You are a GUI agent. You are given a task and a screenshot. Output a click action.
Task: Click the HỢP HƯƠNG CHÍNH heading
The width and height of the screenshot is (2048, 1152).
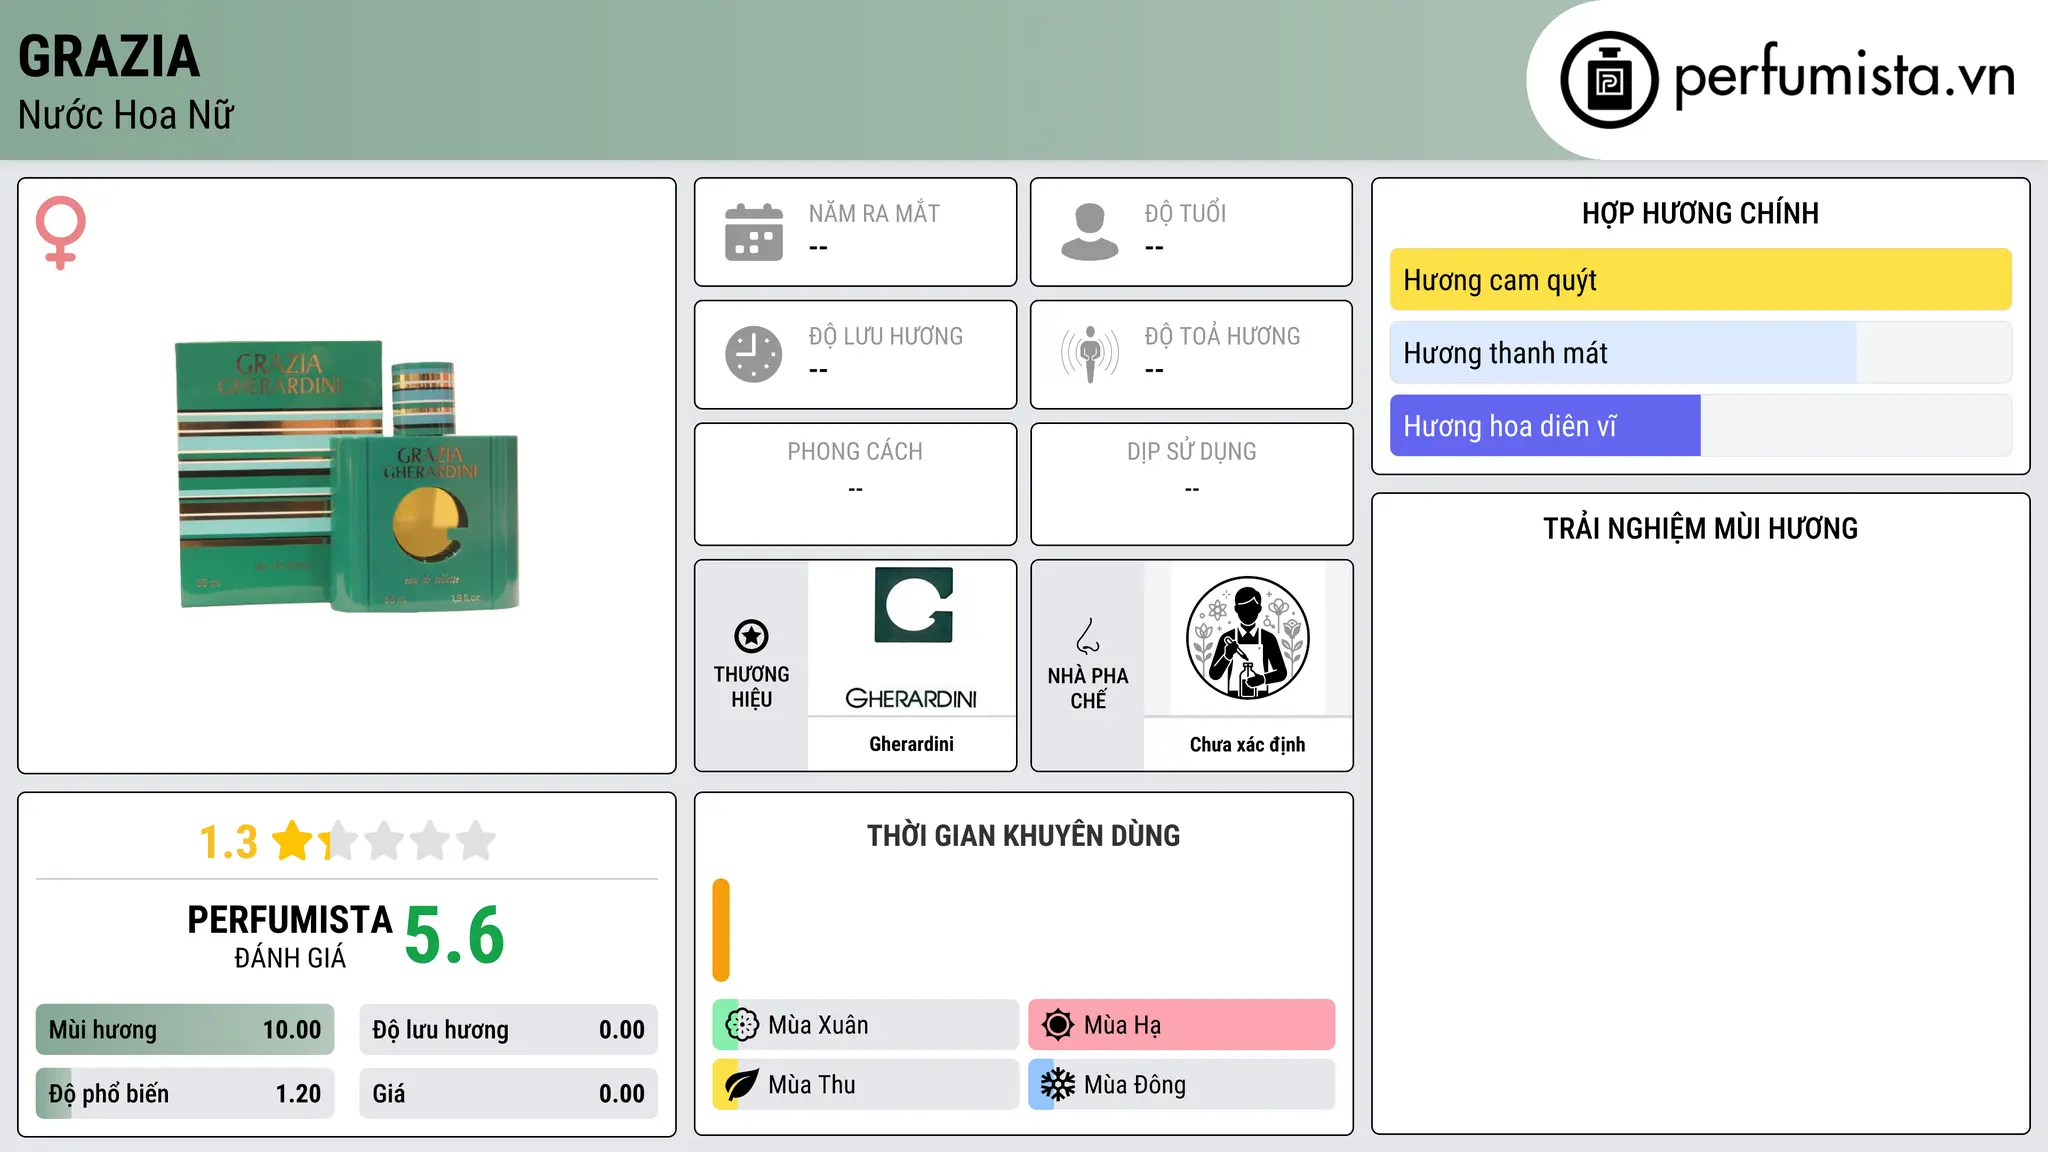1700,213
